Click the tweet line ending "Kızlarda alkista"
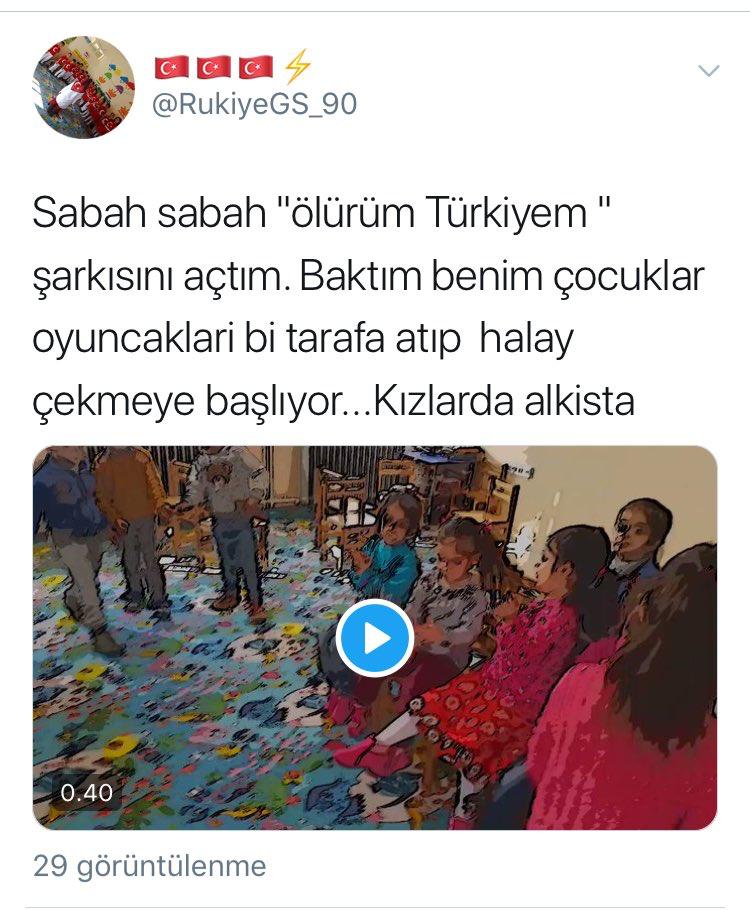Screen dimensions: 750x910 (x=334, y=402)
